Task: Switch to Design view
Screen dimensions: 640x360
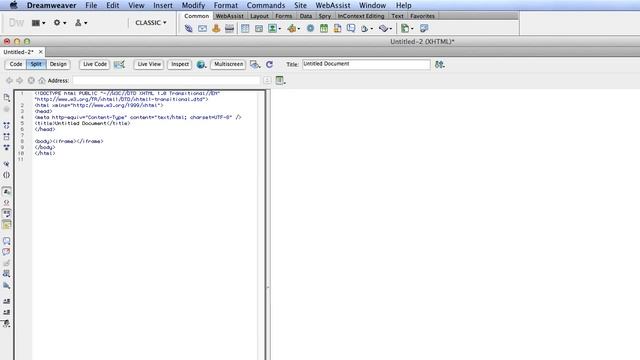Action: click(x=58, y=64)
